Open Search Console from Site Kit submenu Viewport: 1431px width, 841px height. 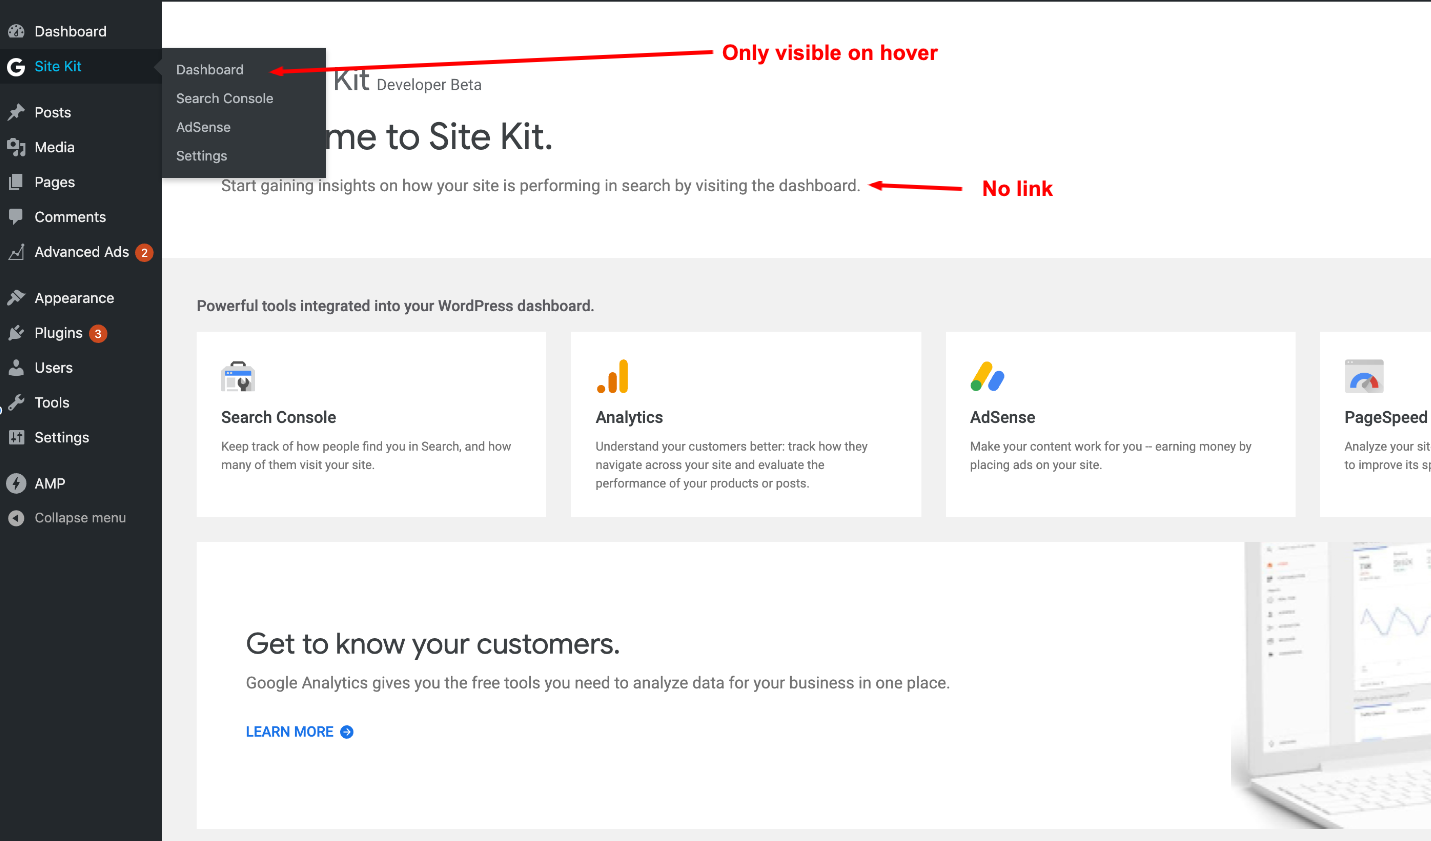click(x=224, y=98)
